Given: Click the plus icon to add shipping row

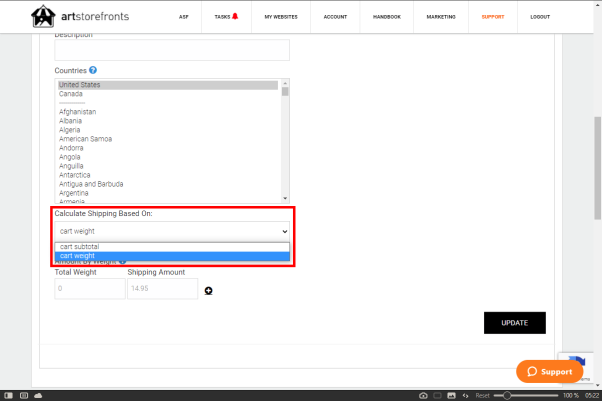Looking at the screenshot, I should [209, 291].
